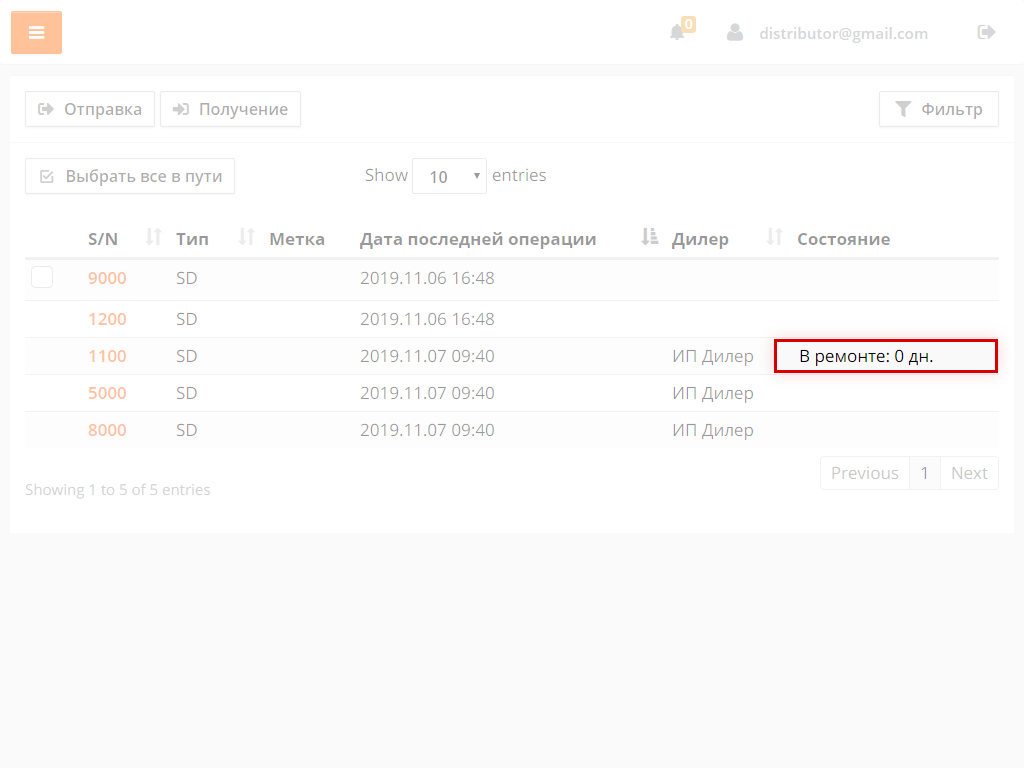
Task: Go to Previous page
Action: pyautogui.click(x=864, y=473)
